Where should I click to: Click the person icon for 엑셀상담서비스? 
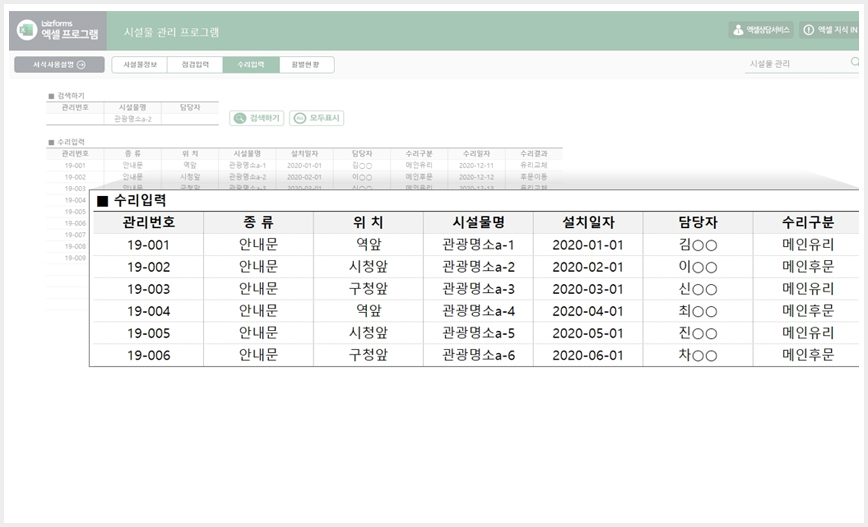[x=738, y=30]
